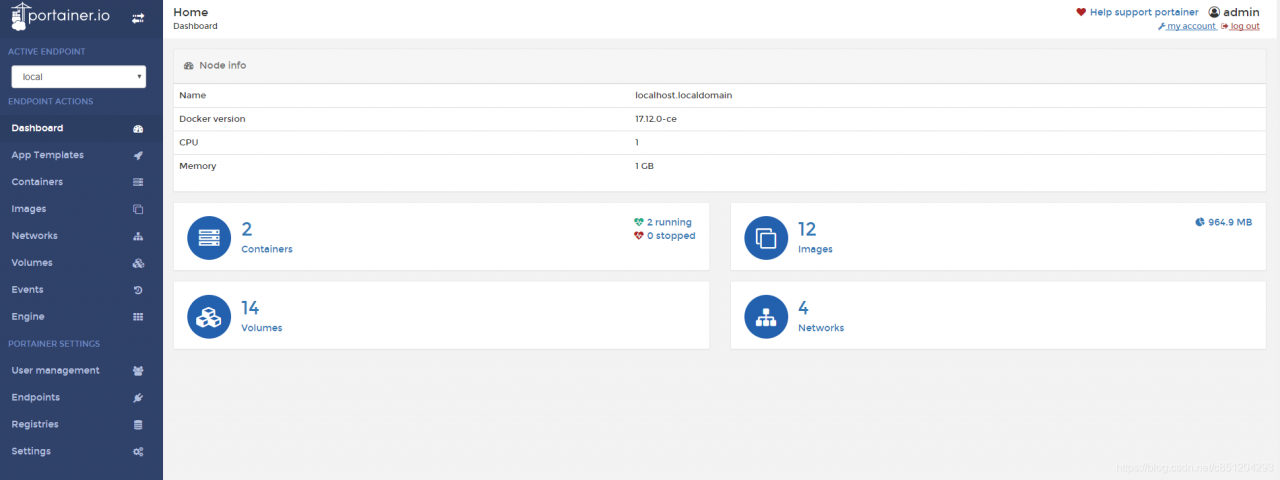Toggle sidebar with the arrows icon
Image resolution: width=1280 pixels, height=480 pixels.
[x=138, y=18]
